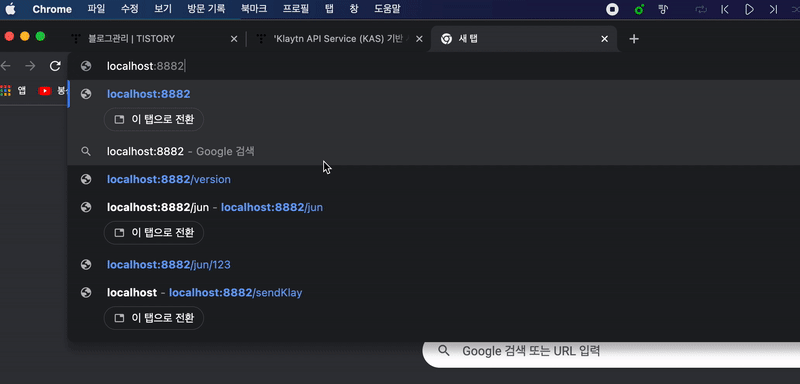The image size is (800, 384).
Task: Open the 창 menu
Action: coord(354,9)
